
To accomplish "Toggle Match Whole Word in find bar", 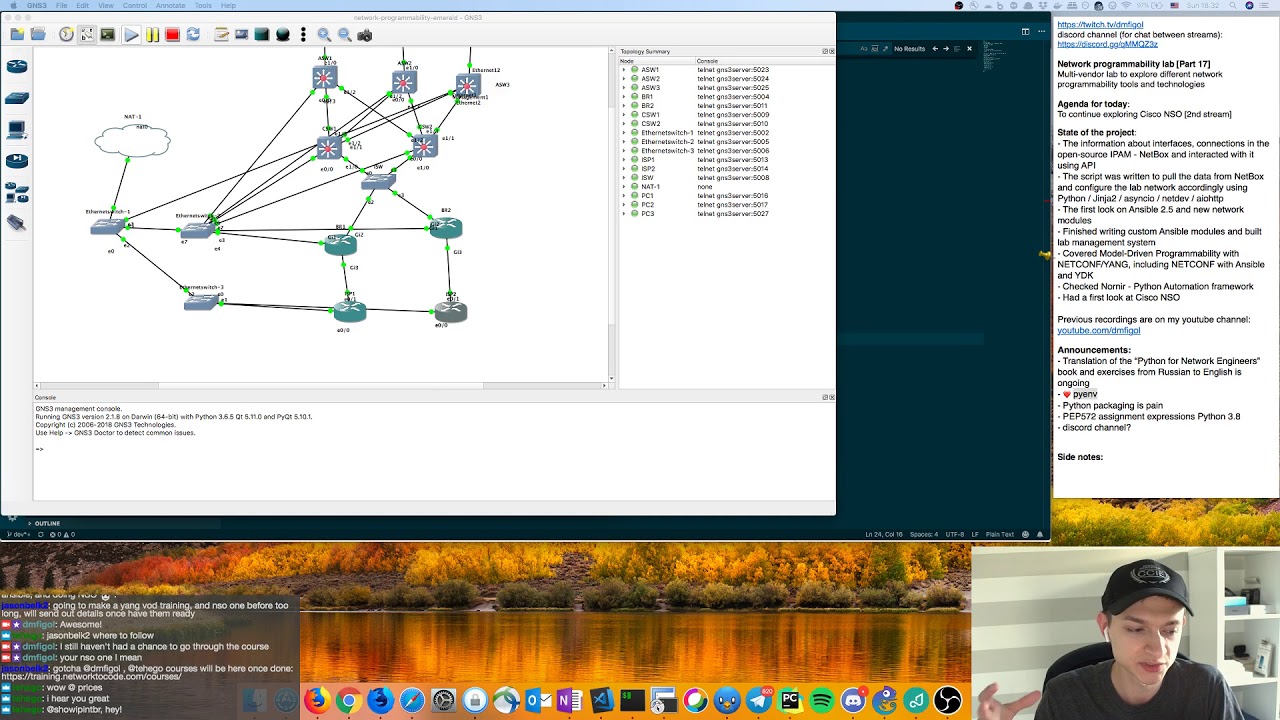I will coord(875,48).
